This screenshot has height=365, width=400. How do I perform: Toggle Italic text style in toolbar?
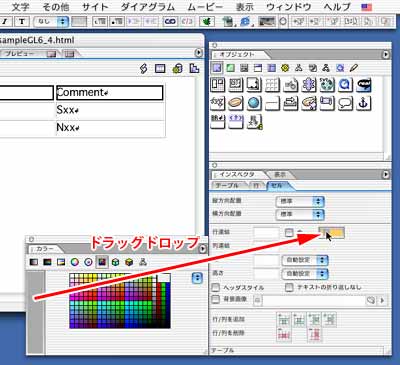(5, 22)
